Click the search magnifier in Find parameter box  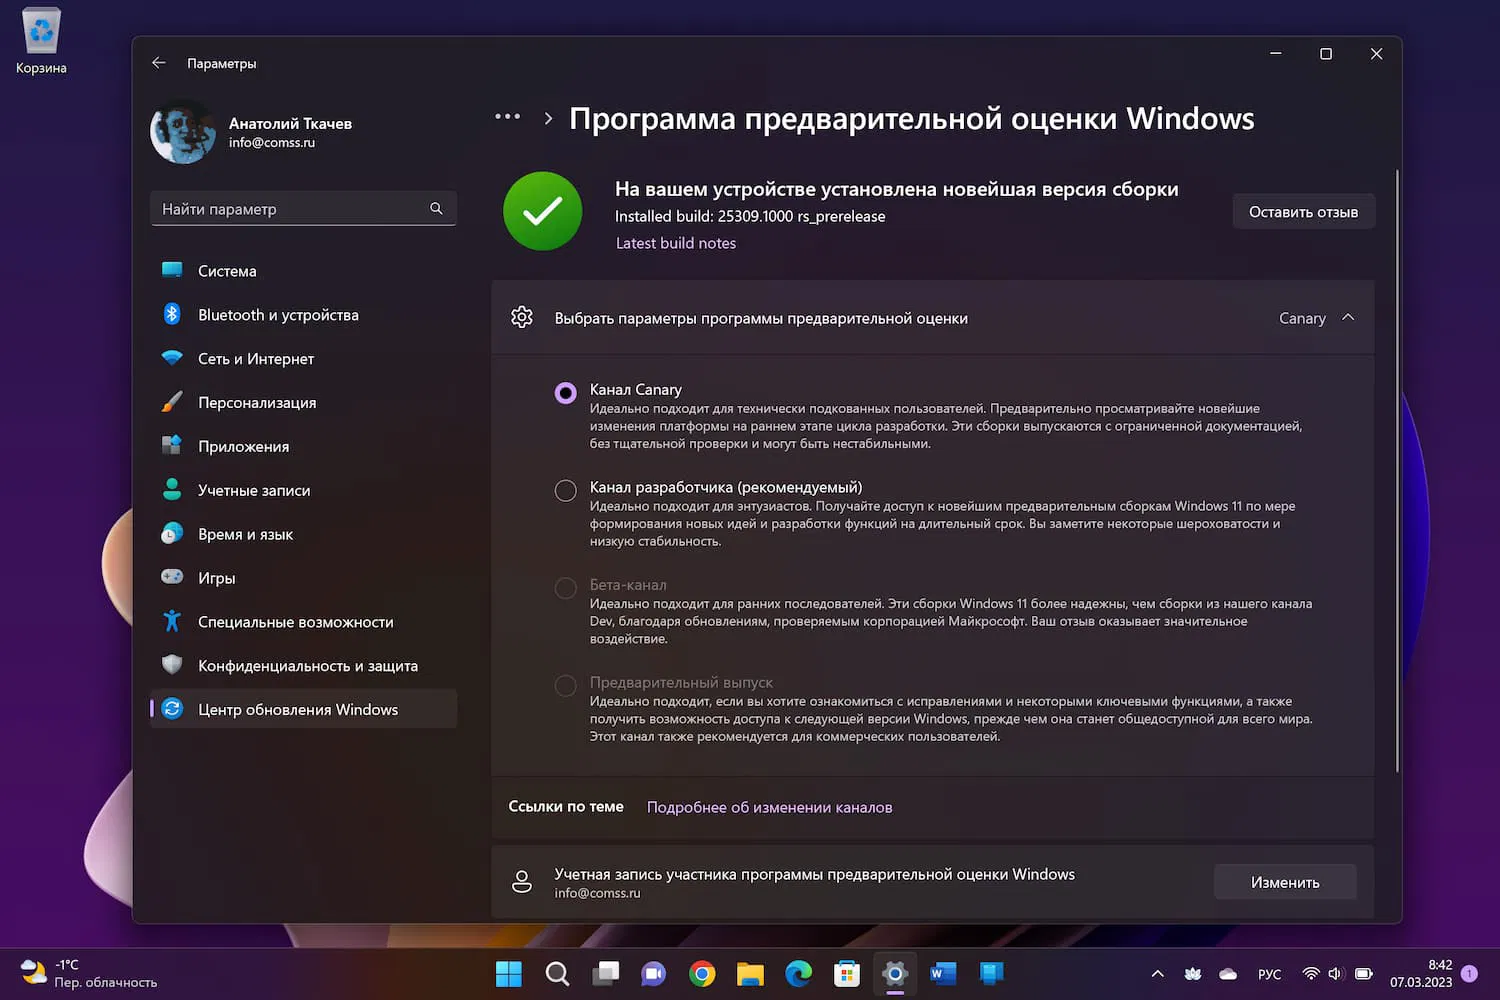pos(436,209)
